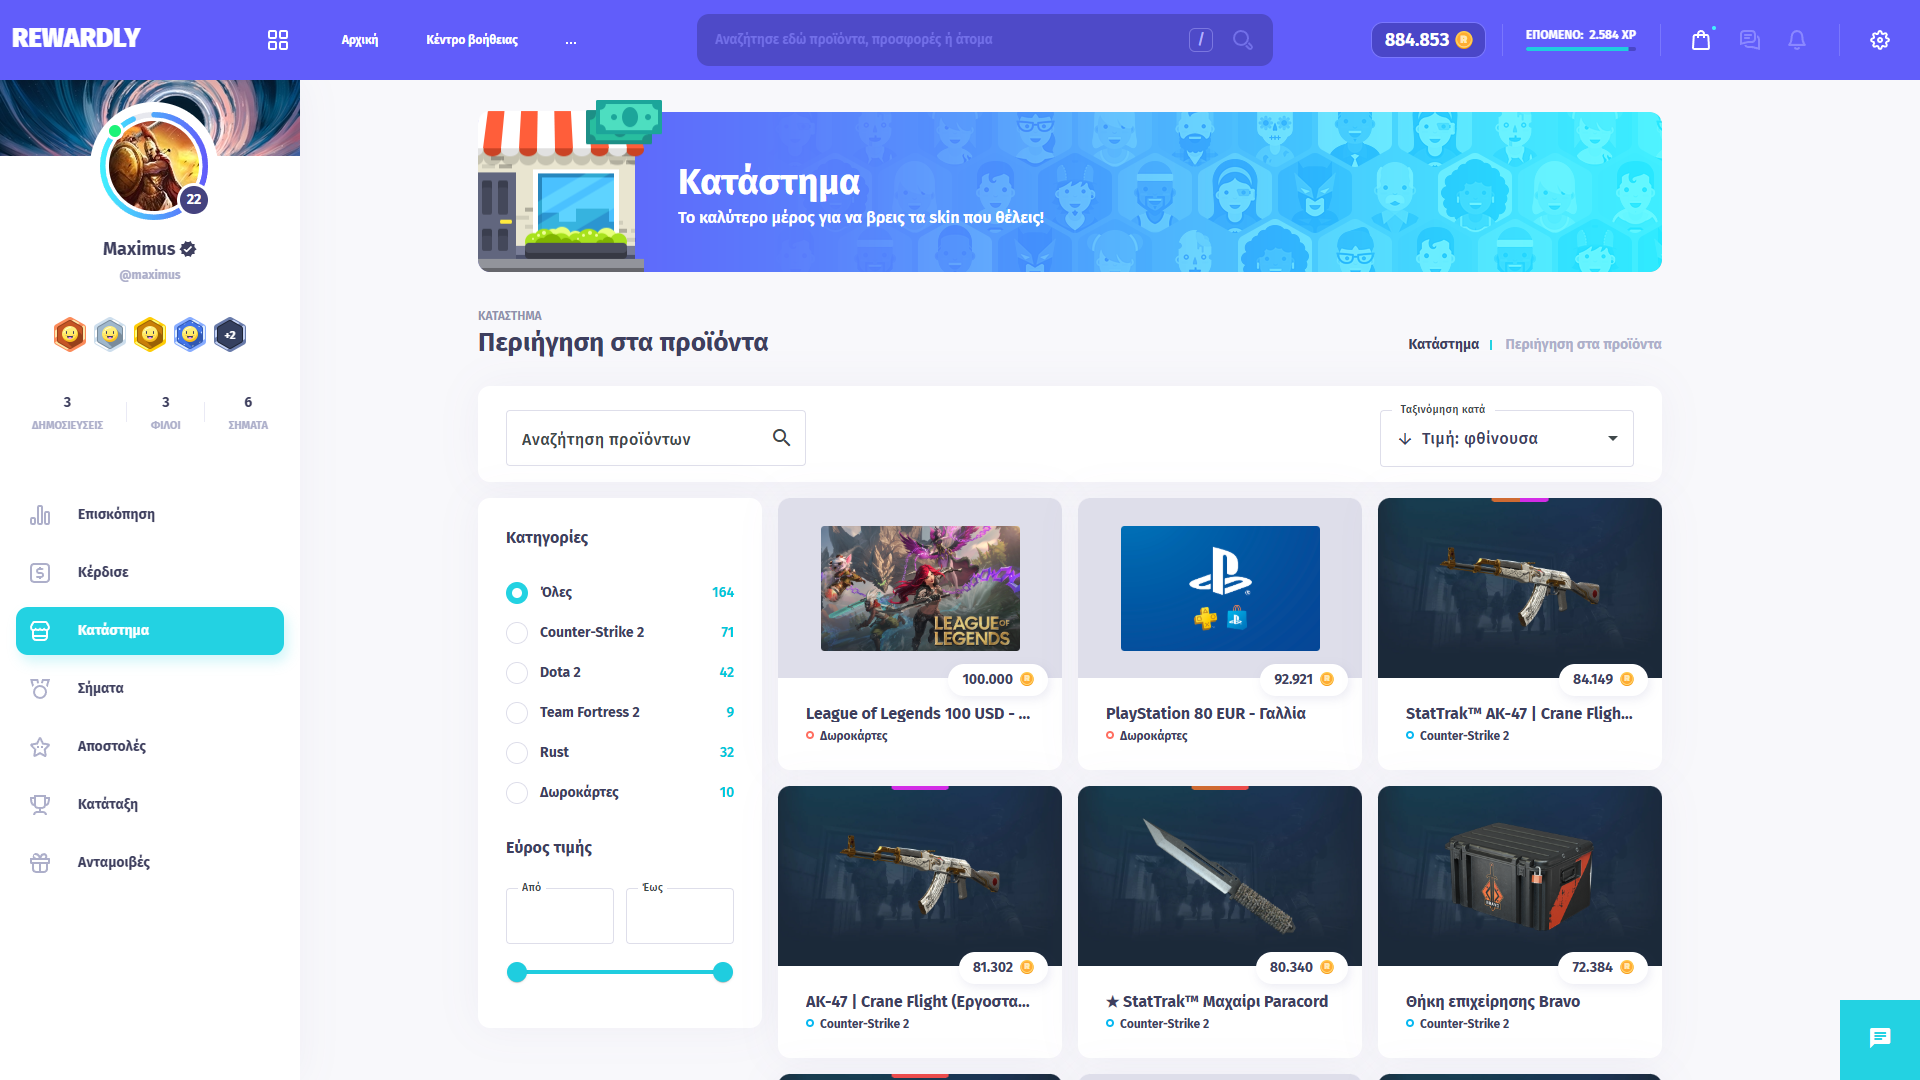
Task: Open Σήματα in the sidebar
Action: (150, 689)
